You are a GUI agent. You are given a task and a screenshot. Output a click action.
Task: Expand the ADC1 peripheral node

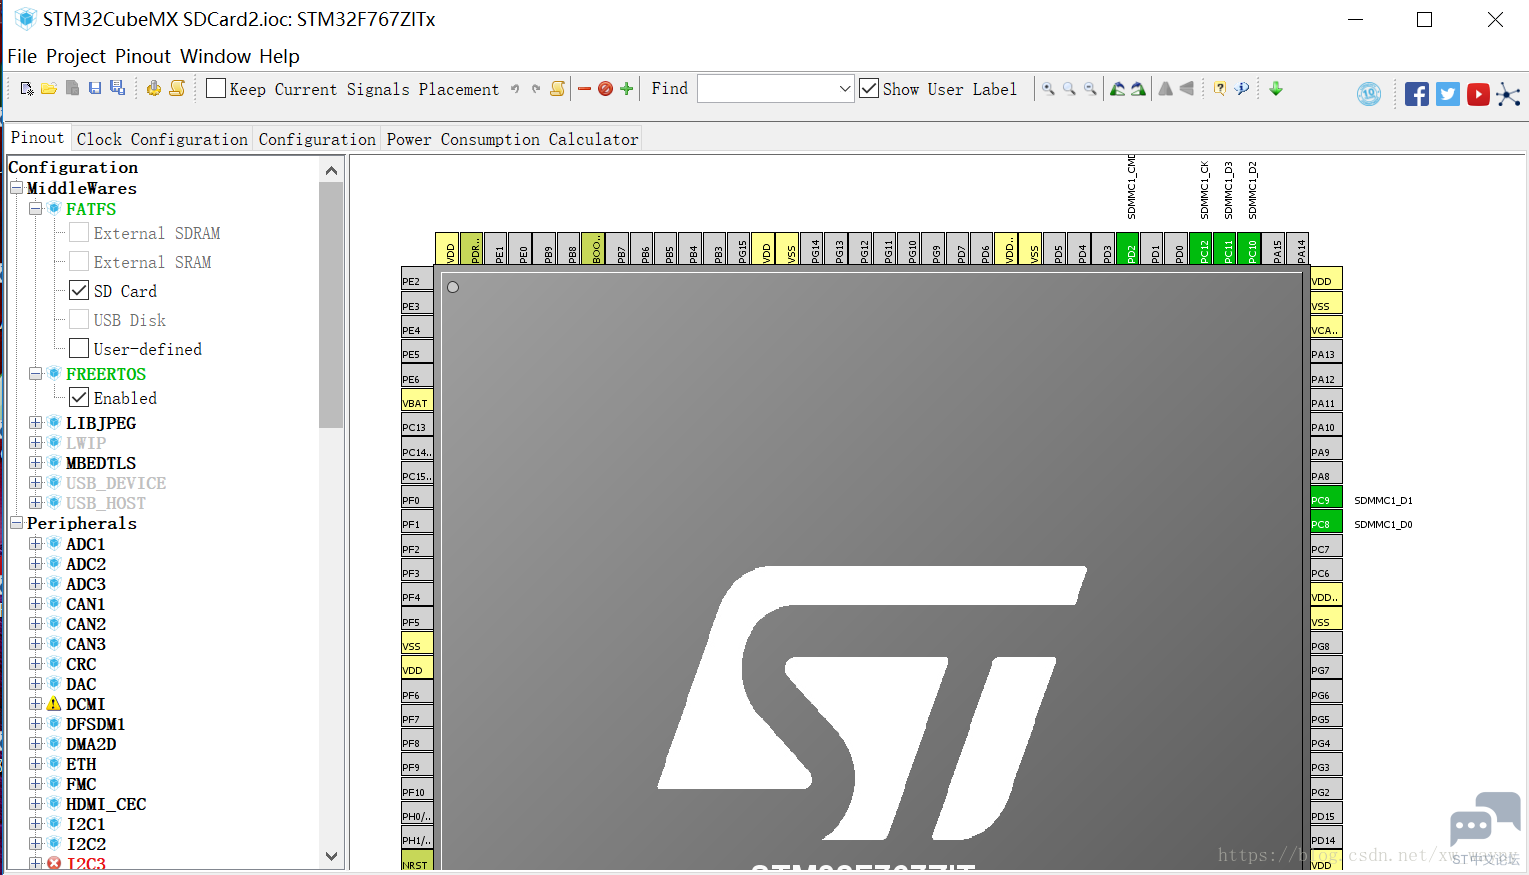coord(36,544)
